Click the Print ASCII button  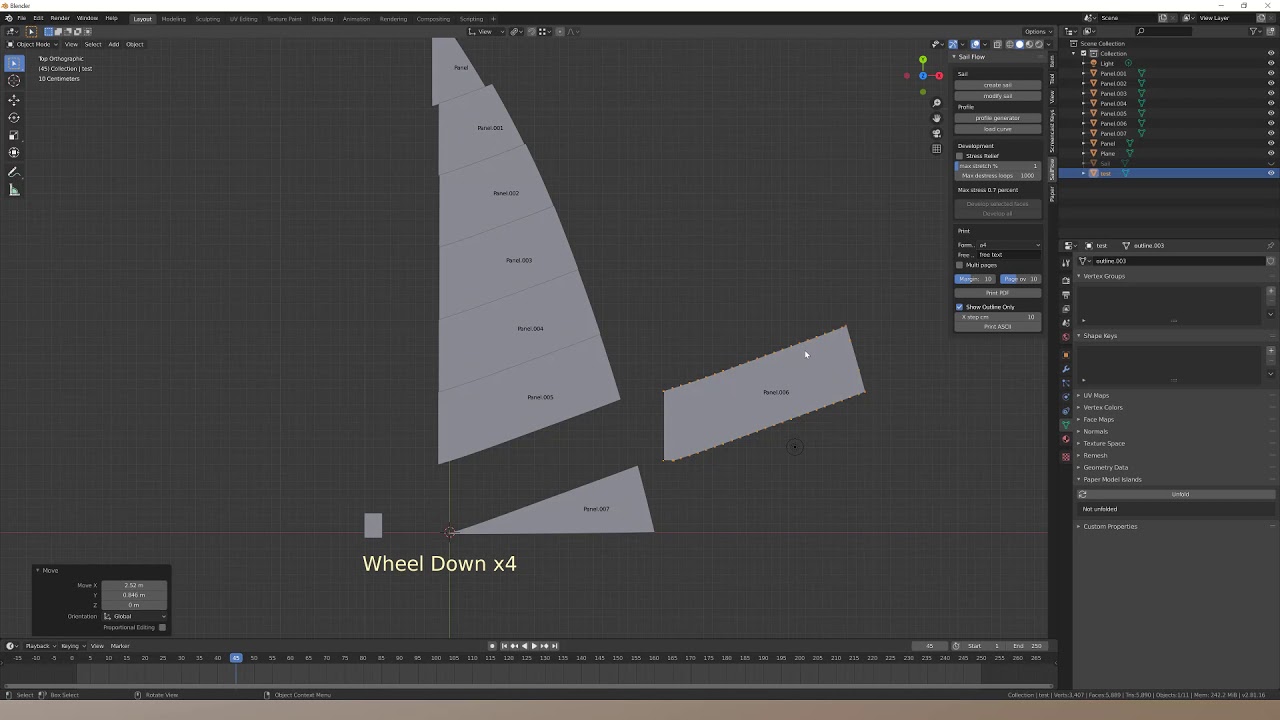(998, 327)
